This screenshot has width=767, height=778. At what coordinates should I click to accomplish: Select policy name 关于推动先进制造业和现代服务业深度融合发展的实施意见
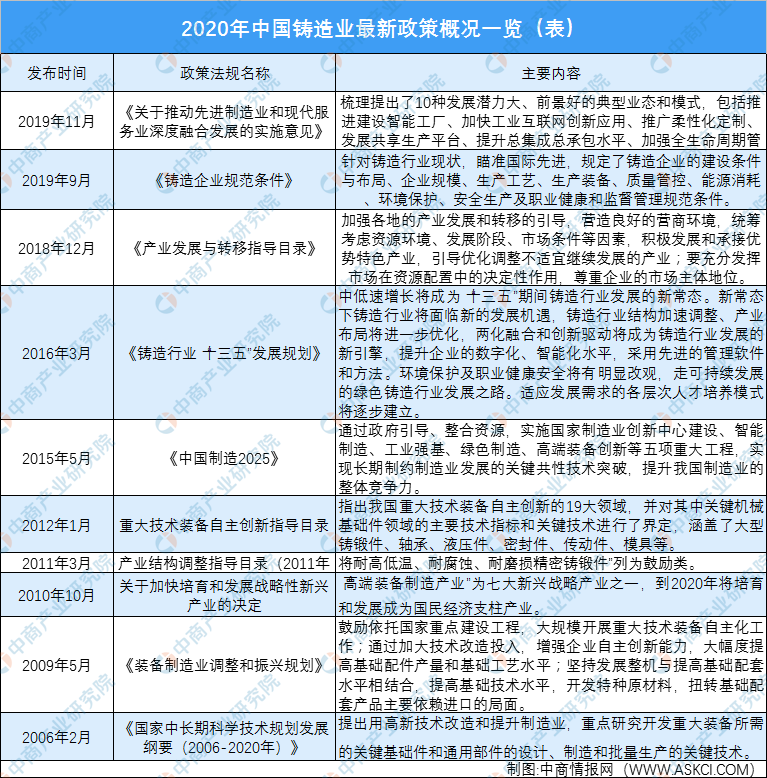225,122
